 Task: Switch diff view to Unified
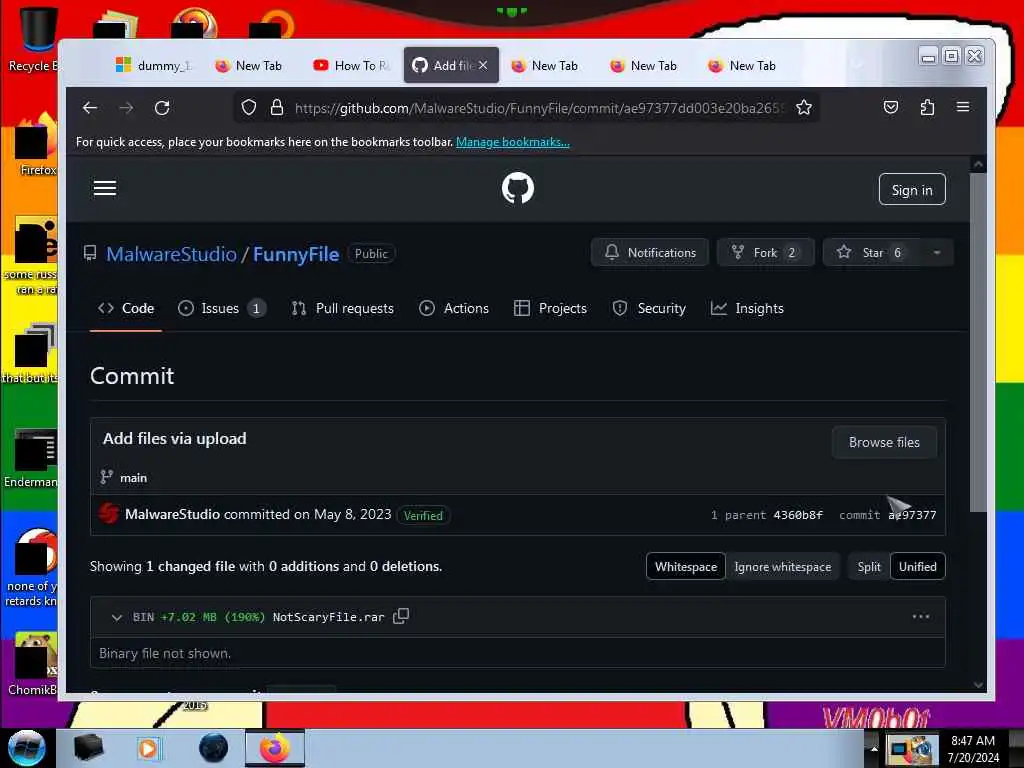coord(918,566)
